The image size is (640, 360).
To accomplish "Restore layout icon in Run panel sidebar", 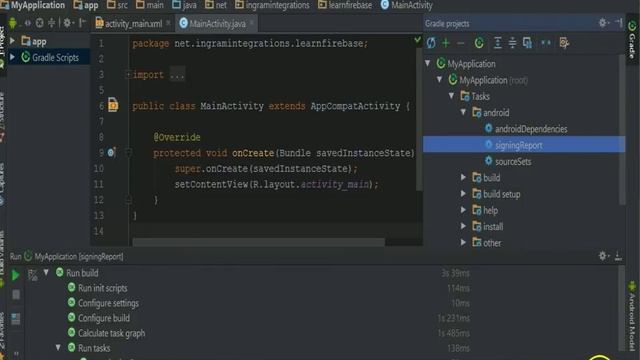I will click(16, 319).
